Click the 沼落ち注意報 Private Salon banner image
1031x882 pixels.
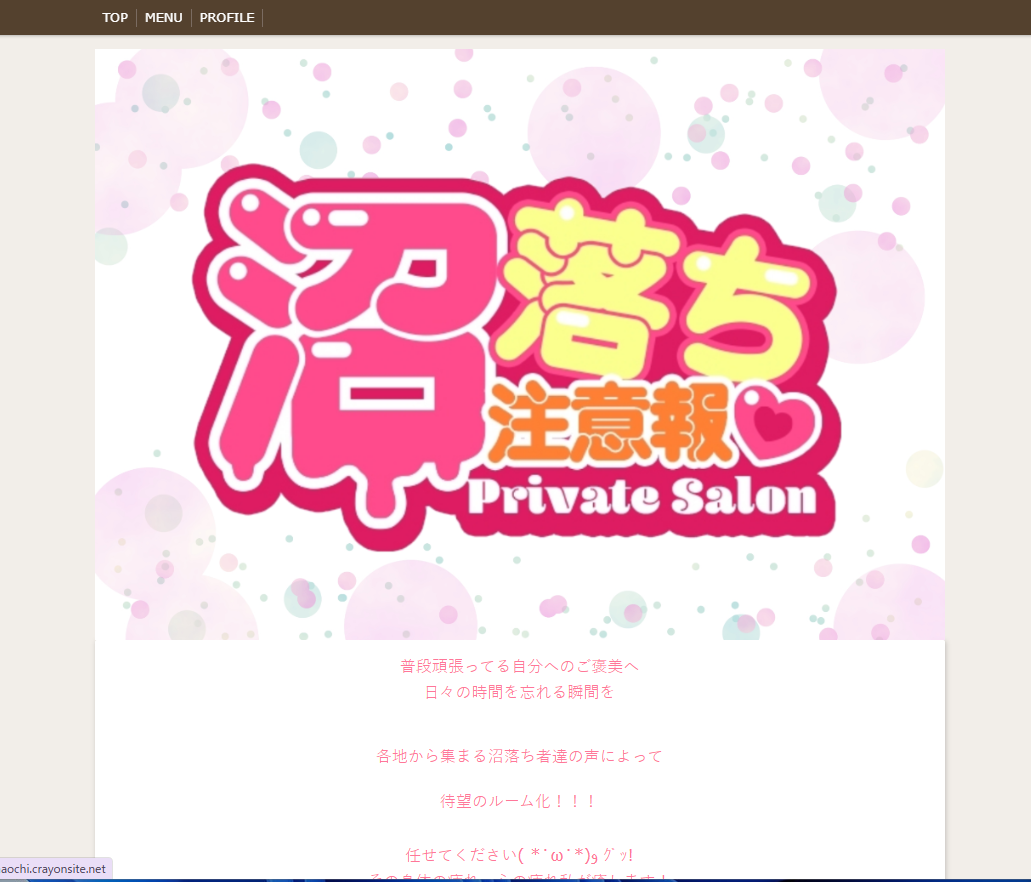click(519, 344)
